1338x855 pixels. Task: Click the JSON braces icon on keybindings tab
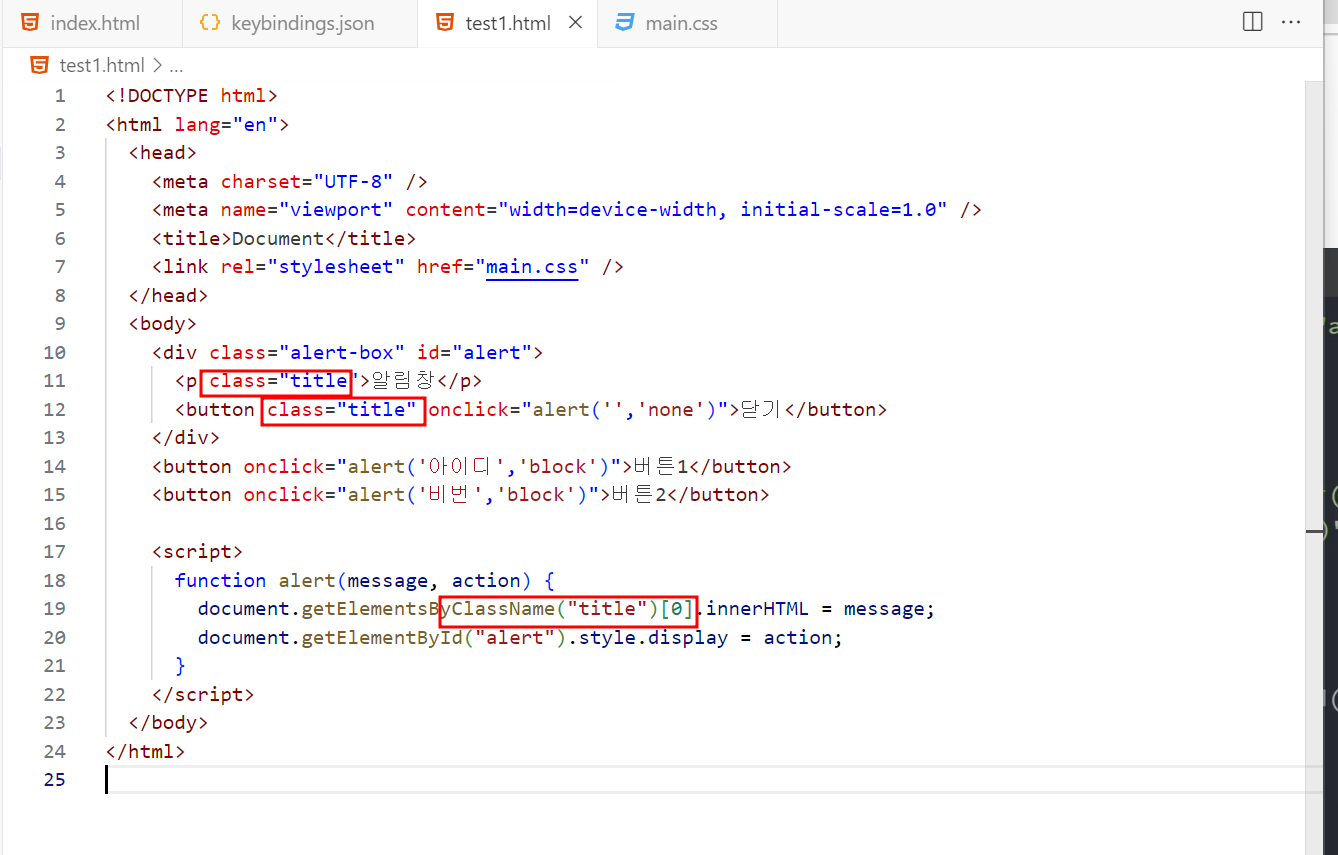(210, 22)
